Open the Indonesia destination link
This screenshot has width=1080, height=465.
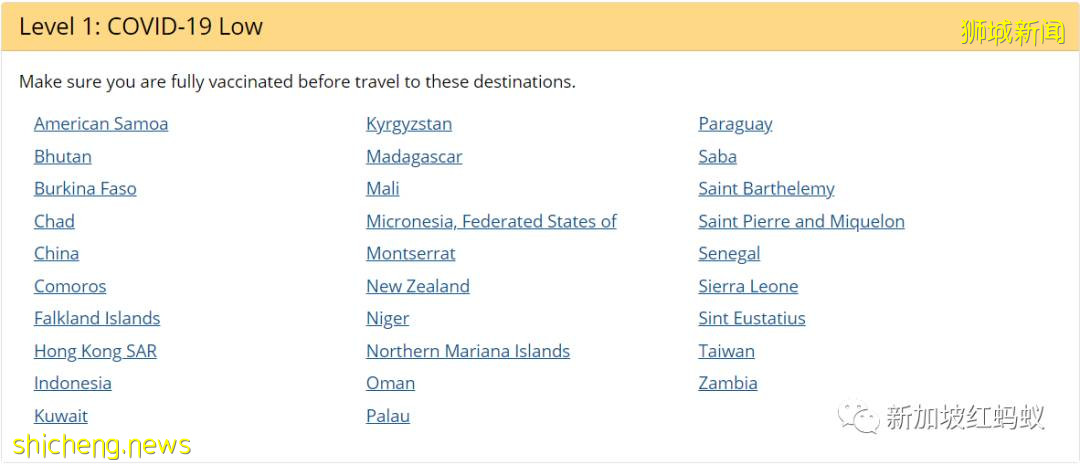click(73, 383)
